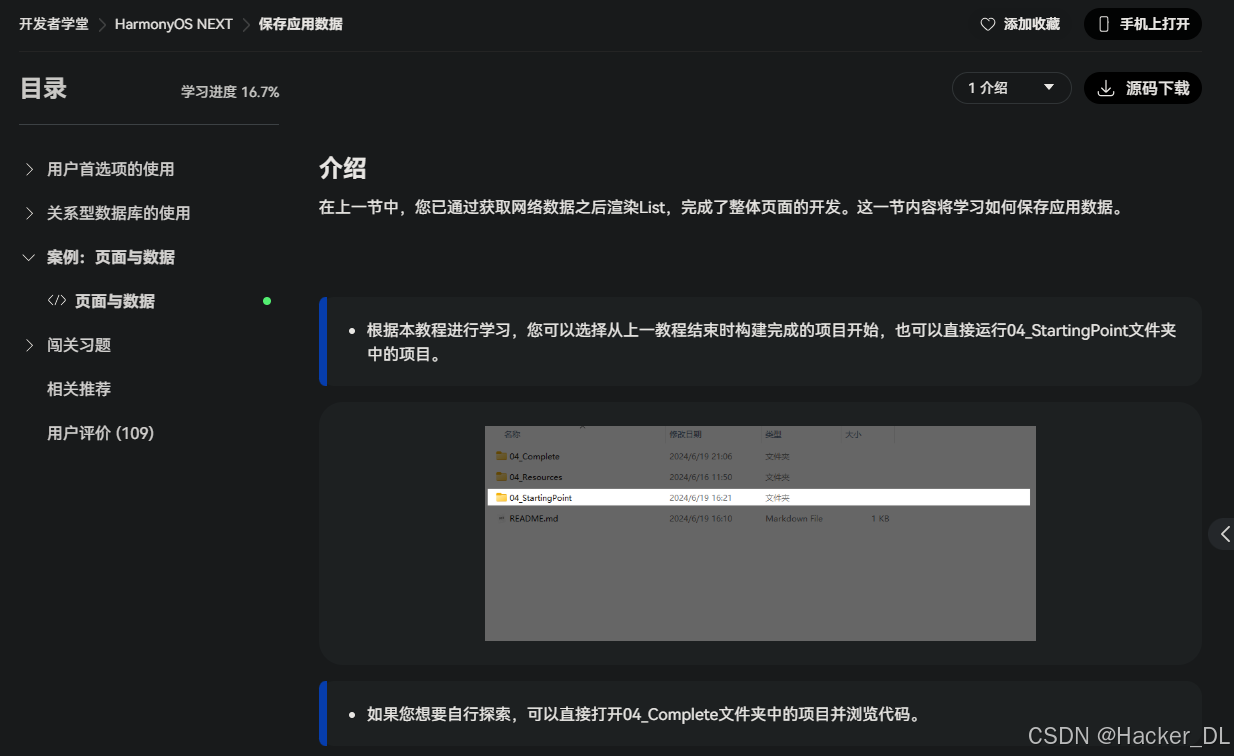
Task: Select the 案例：页面与数据 chapter
Action: coord(111,257)
